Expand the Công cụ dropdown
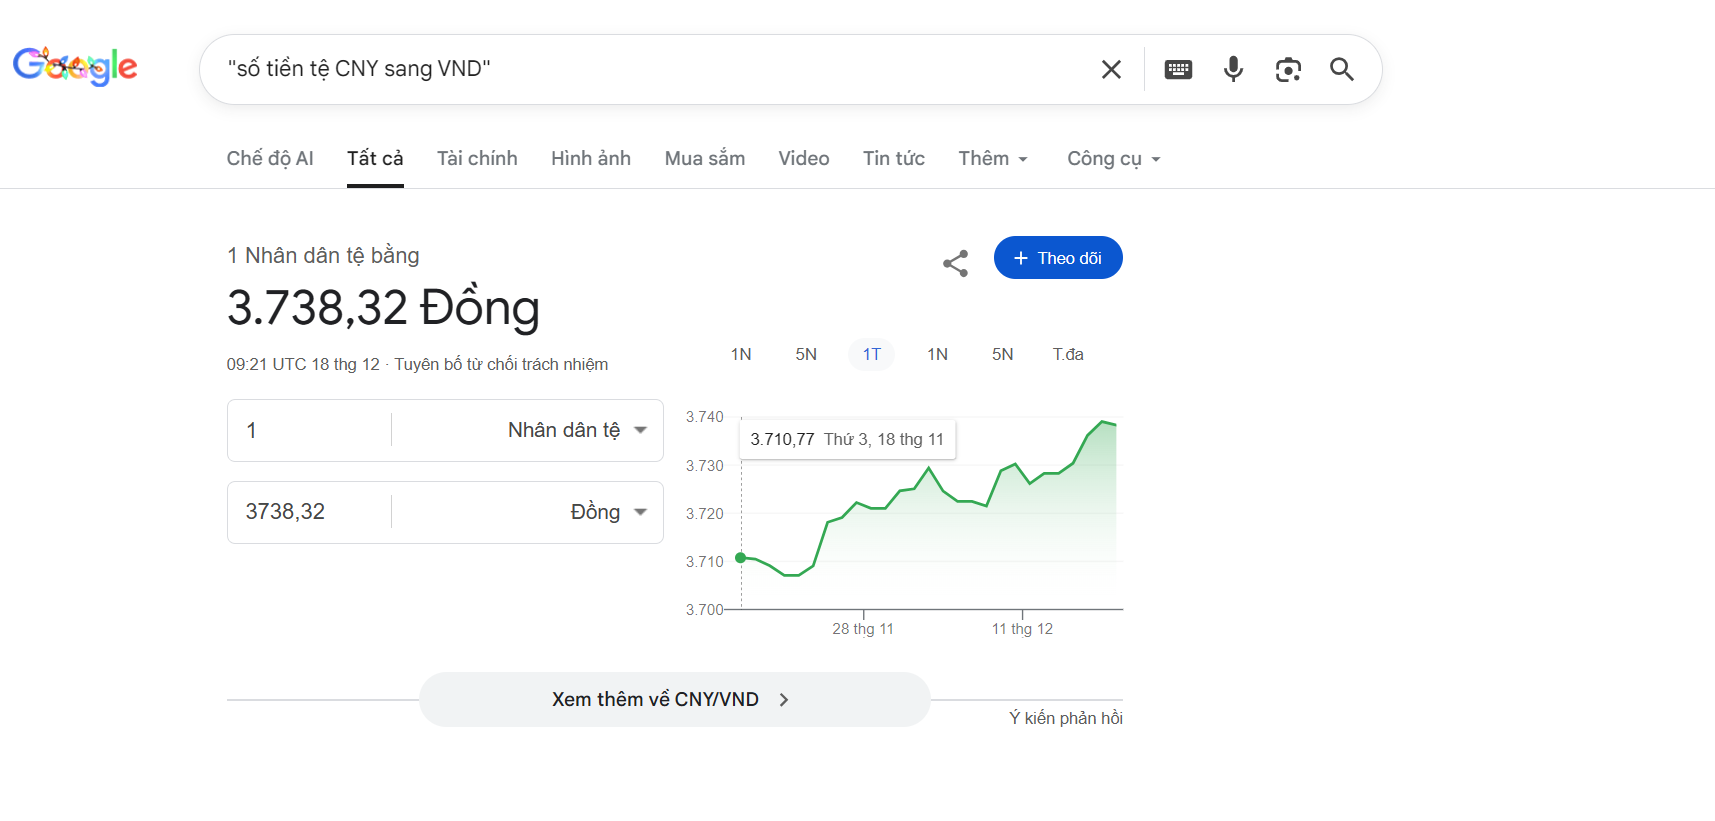 1114,158
